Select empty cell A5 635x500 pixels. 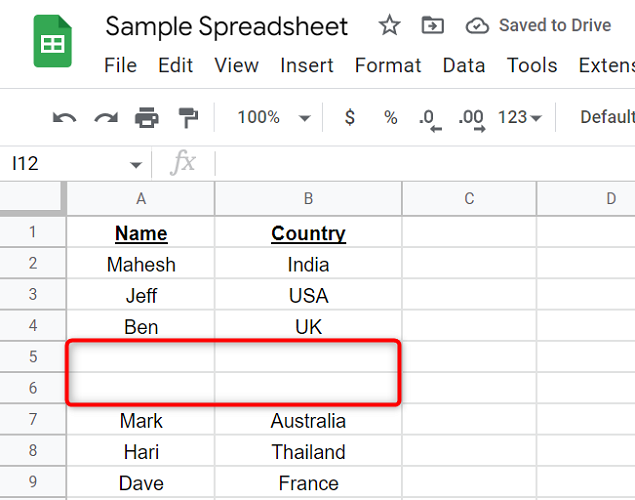tap(141, 357)
